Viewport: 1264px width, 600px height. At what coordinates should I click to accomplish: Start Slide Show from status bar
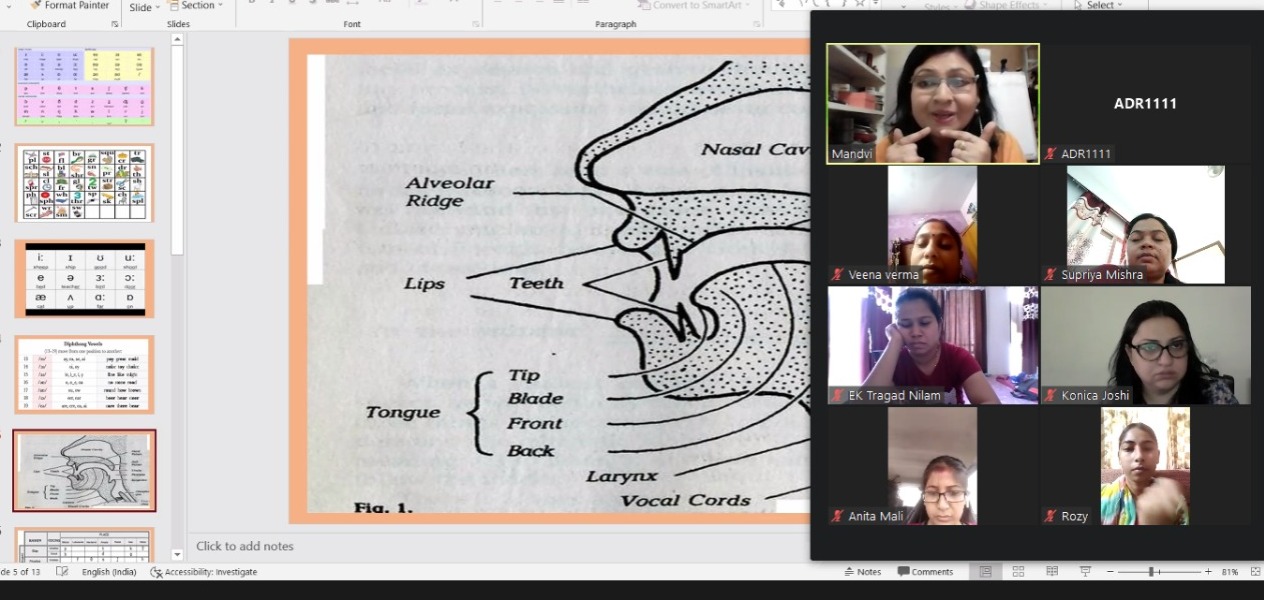click(1084, 572)
